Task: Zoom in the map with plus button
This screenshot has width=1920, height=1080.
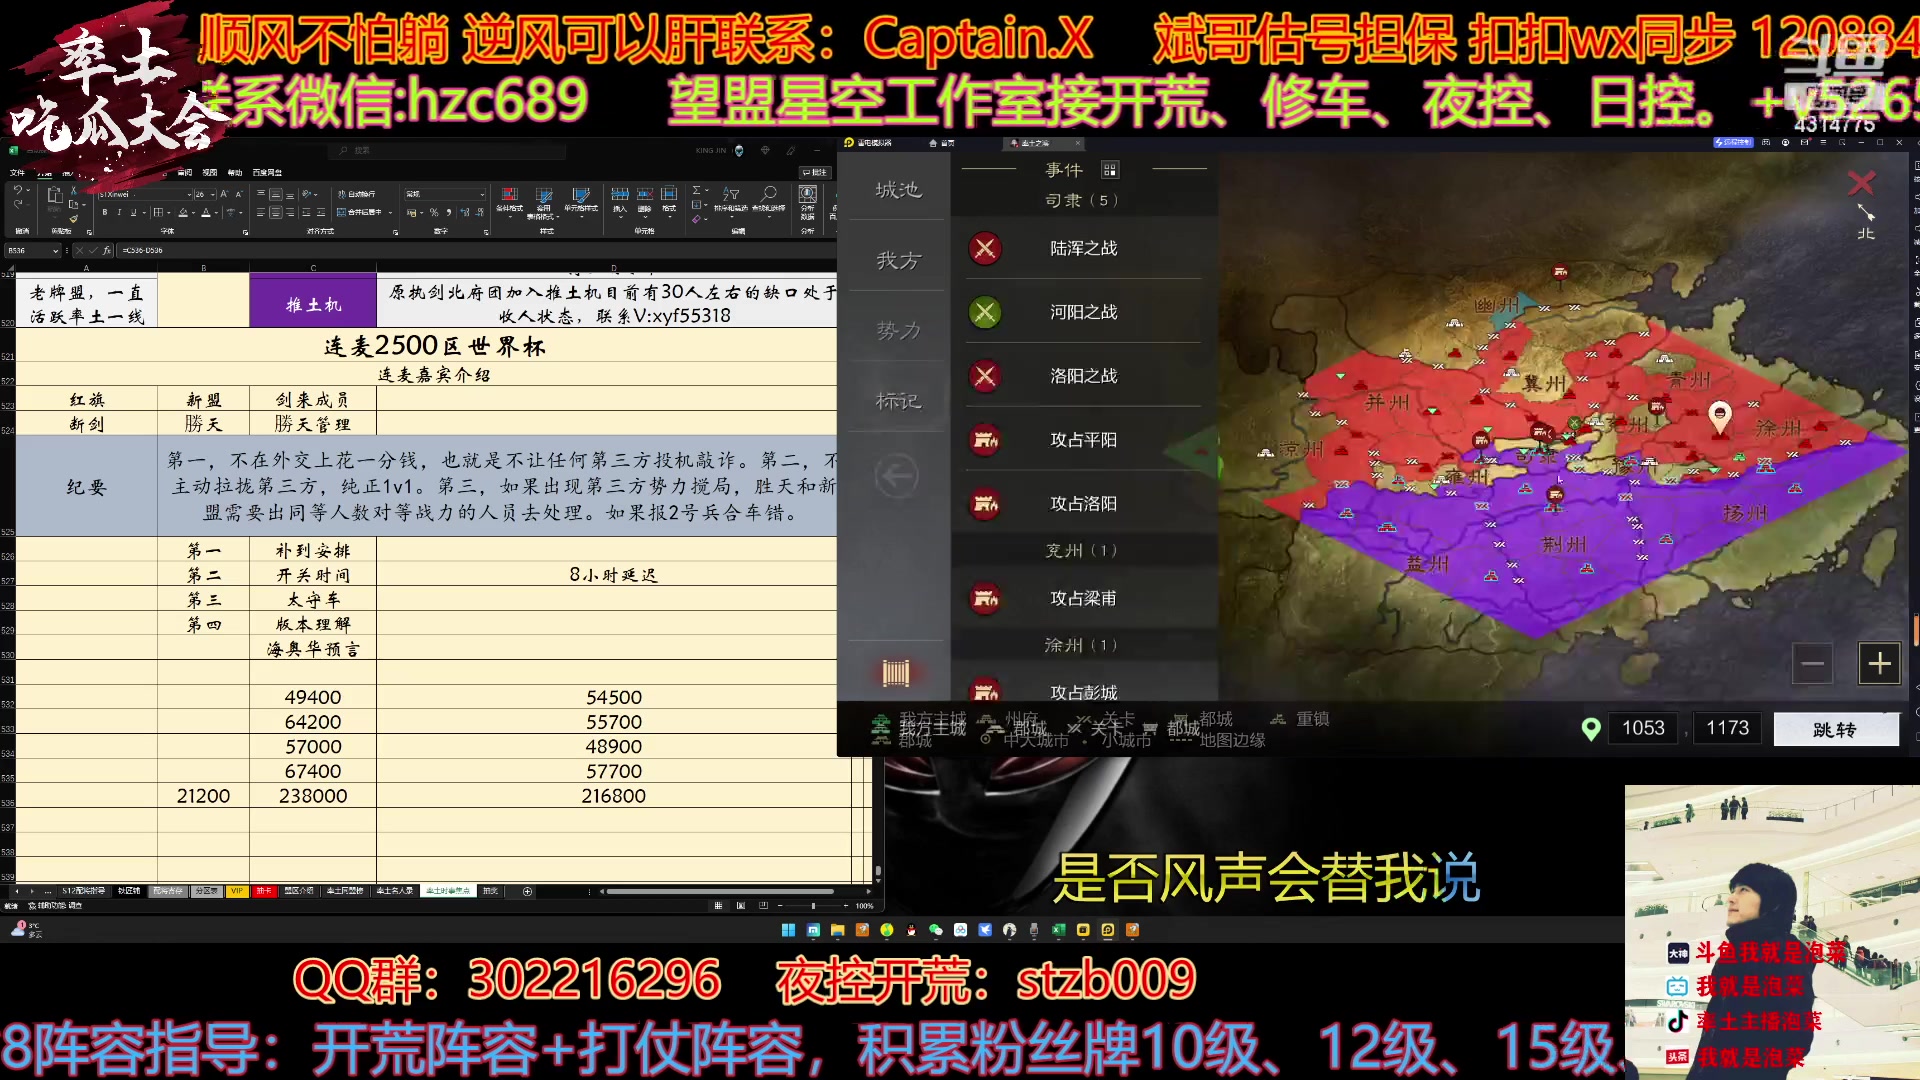Action: pos(1879,663)
